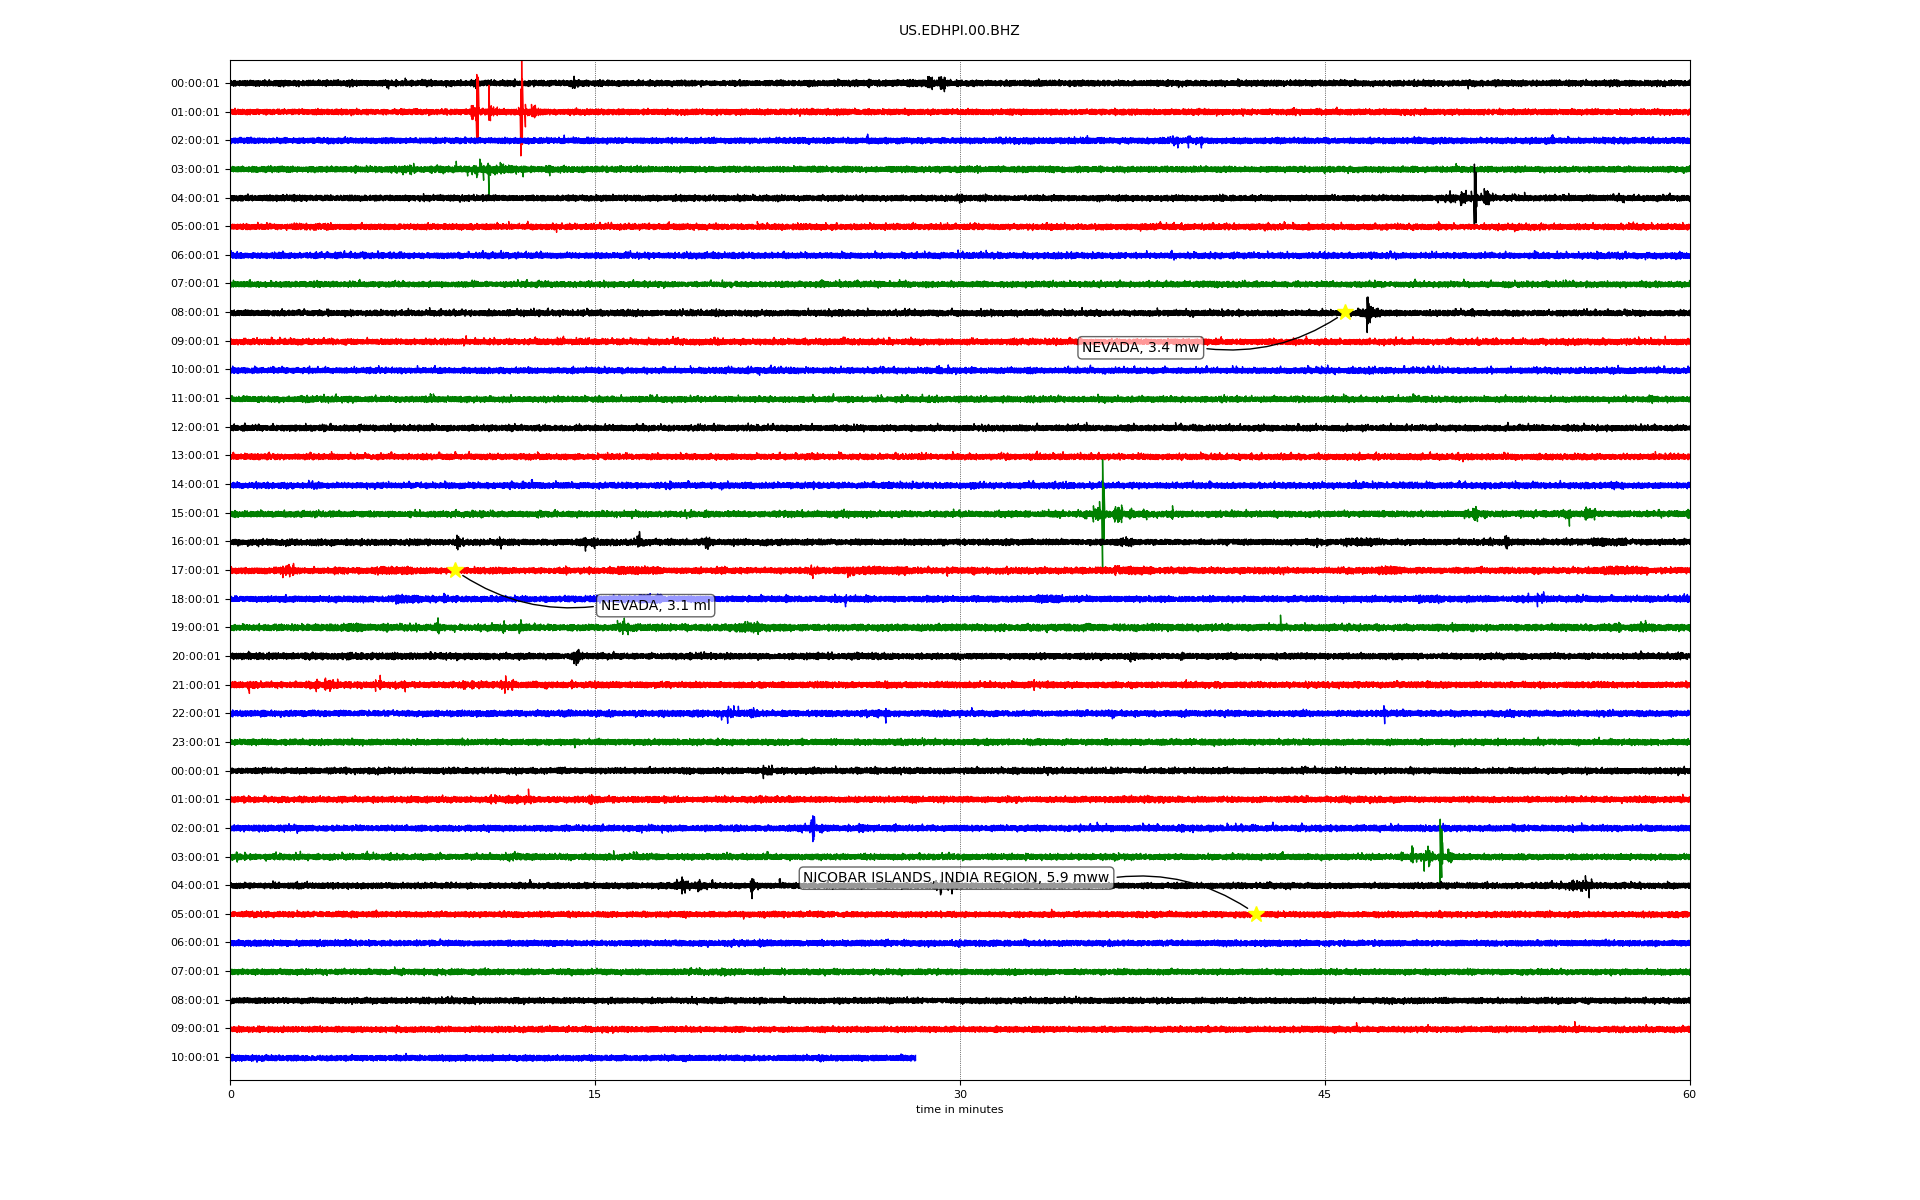Select the 15:00:01 row time label
Screen dimensions: 1920x1200
(195, 514)
